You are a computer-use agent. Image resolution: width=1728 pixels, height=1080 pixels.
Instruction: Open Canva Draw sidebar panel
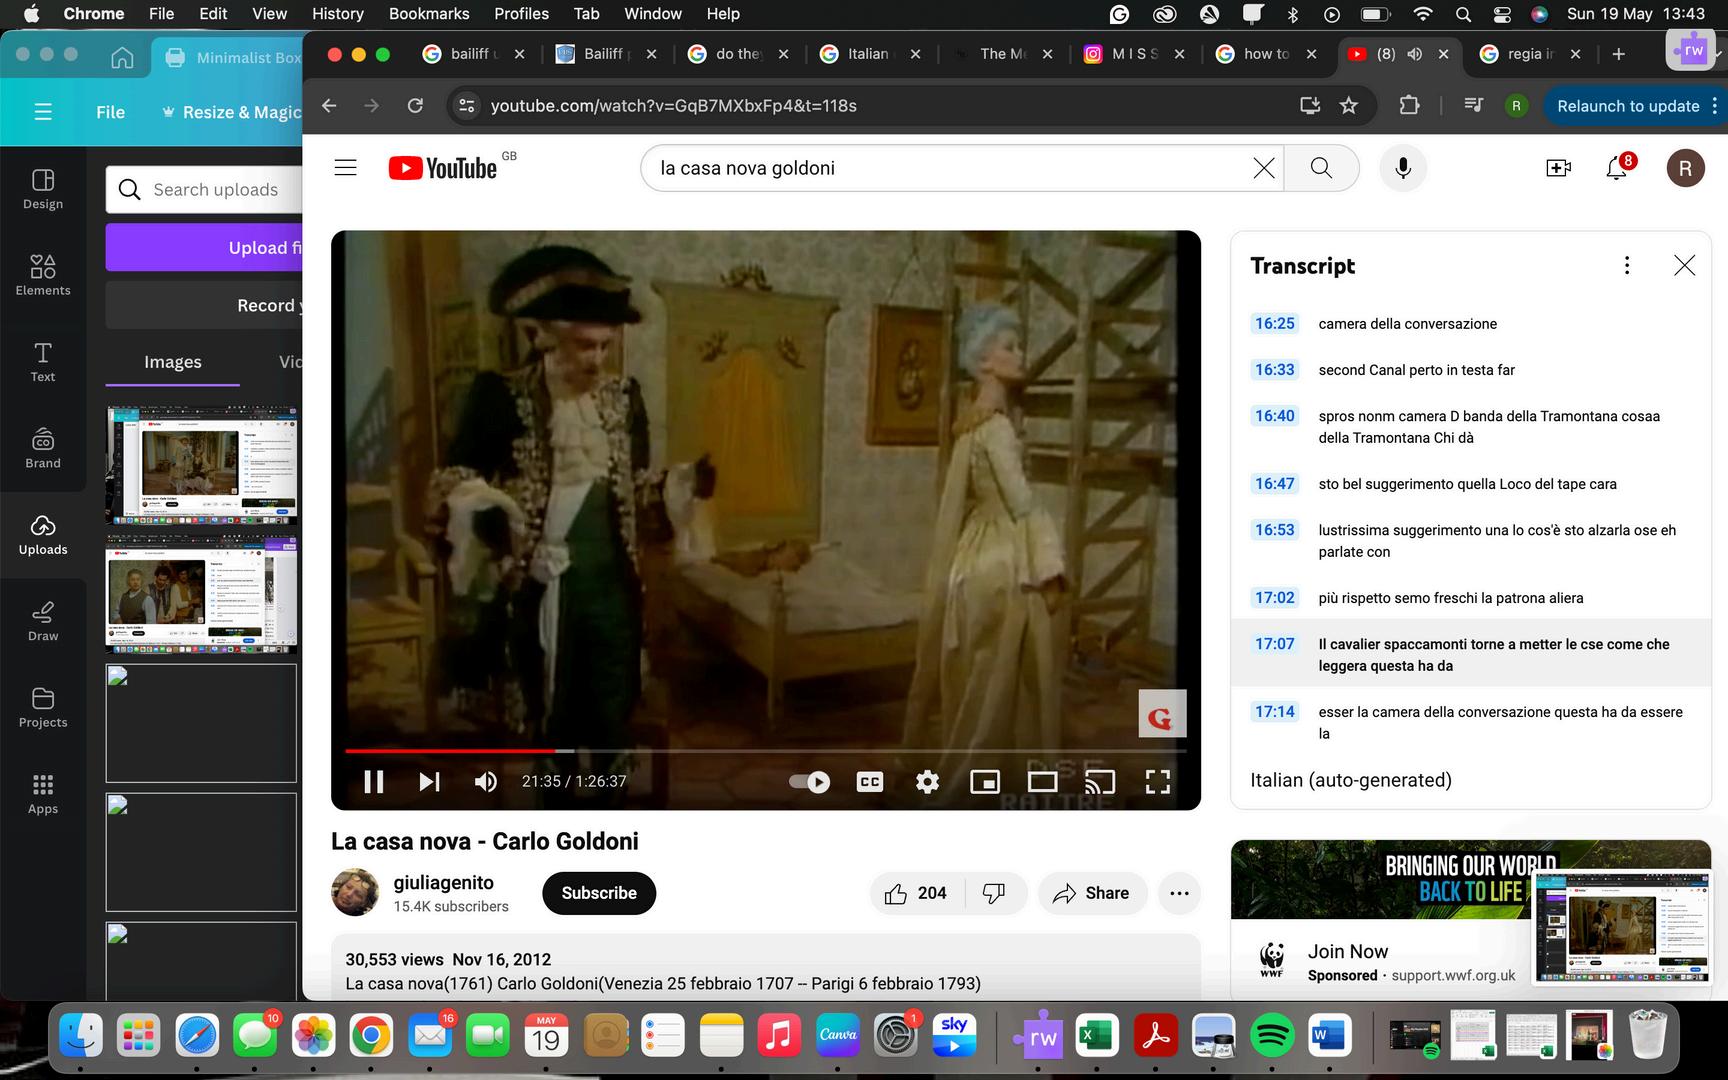click(43, 621)
